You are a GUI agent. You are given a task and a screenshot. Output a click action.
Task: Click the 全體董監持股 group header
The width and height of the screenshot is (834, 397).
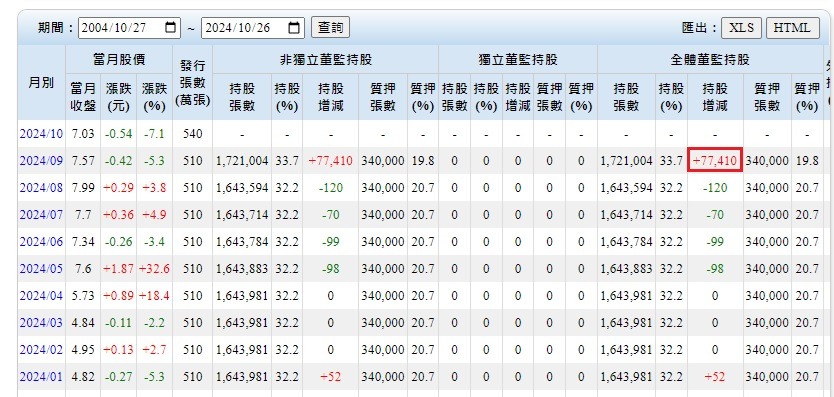click(x=710, y=60)
